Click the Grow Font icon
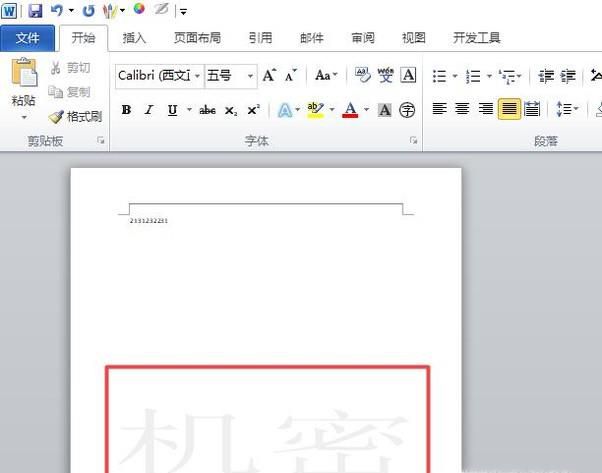Viewport: 602px width, 473px height. tap(270, 75)
